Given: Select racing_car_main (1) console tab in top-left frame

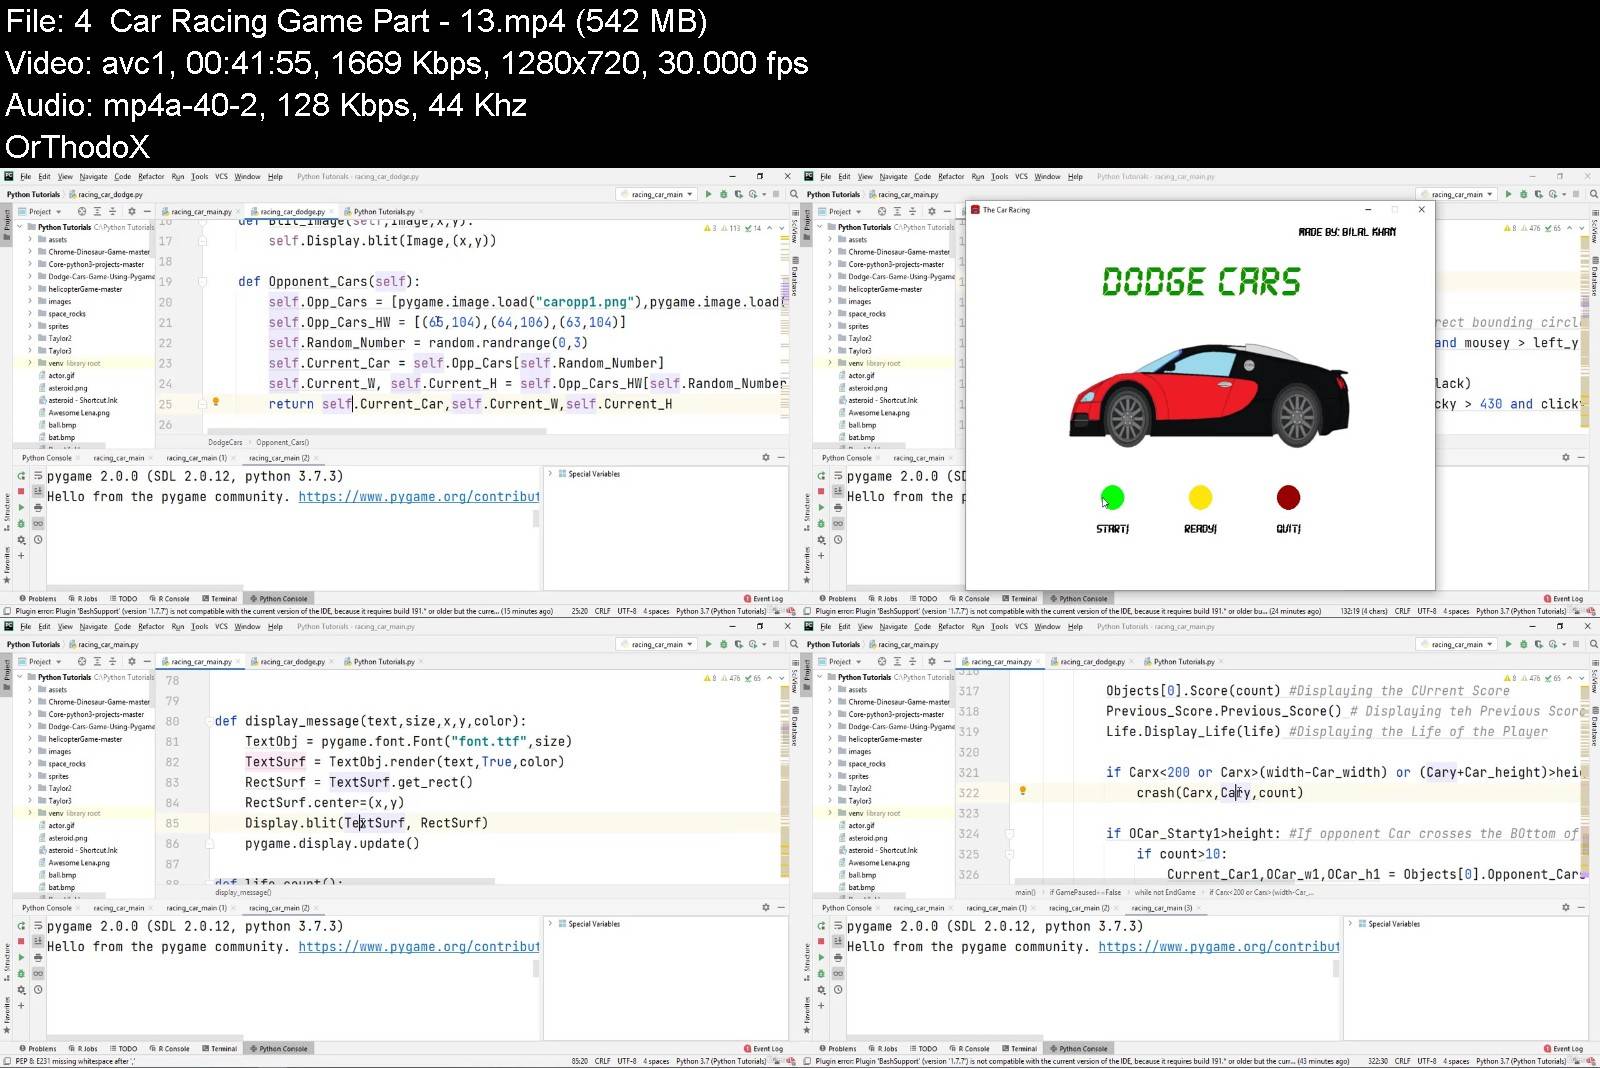Looking at the screenshot, I should (196, 458).
